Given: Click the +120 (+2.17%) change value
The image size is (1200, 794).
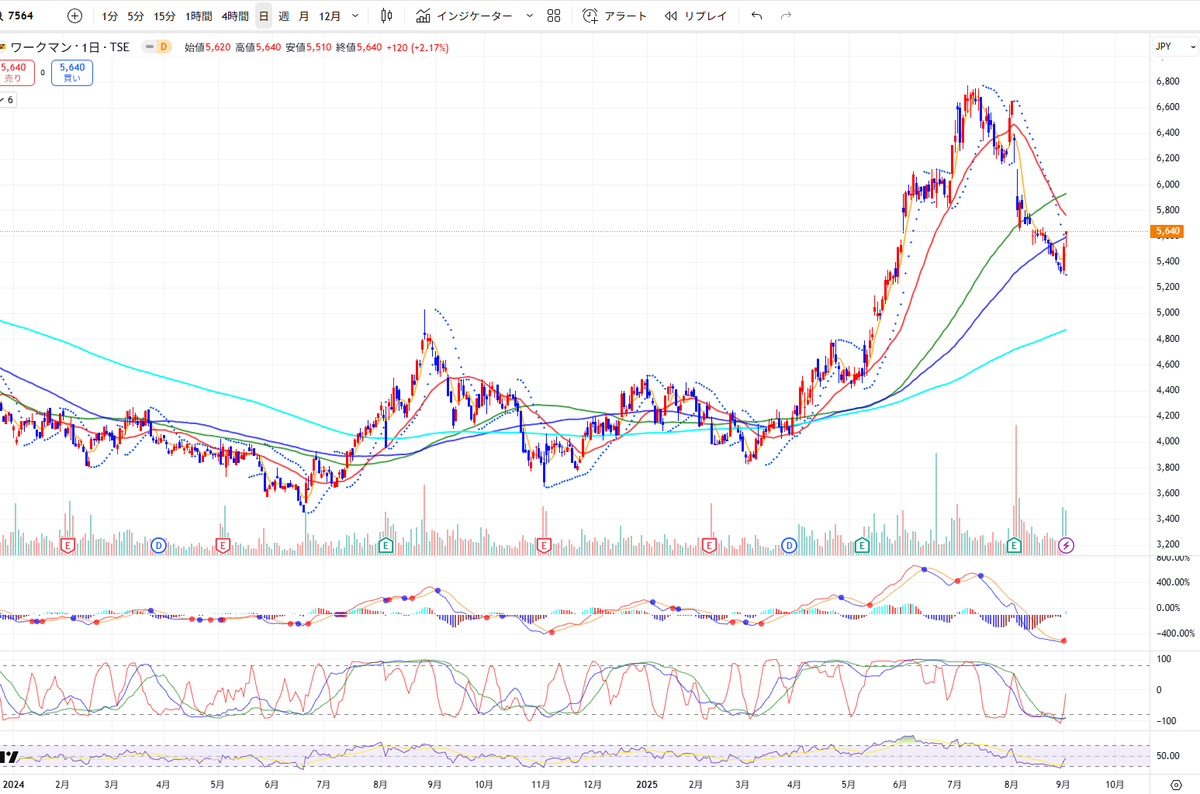Looking at the screenshot, I should [418, 47].
